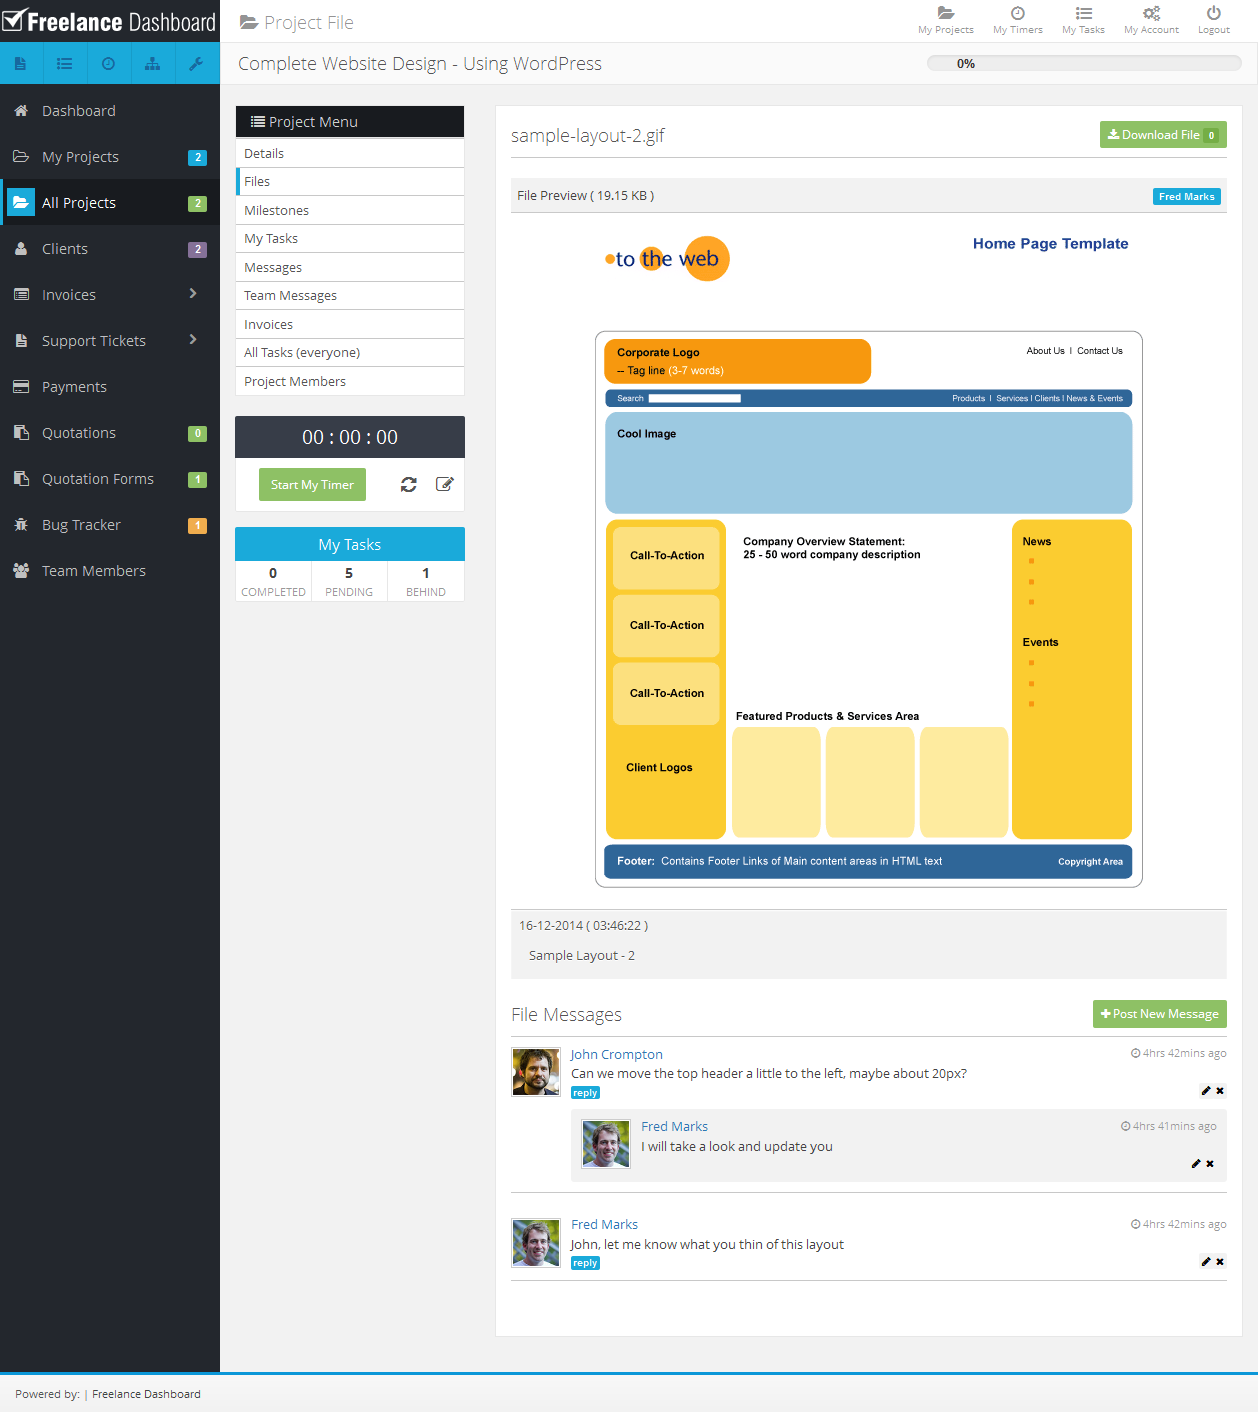The width and height of the screenshot is (1258, 1412).
Task: Open My Account settings in top header
Action: pos(1151,20)
